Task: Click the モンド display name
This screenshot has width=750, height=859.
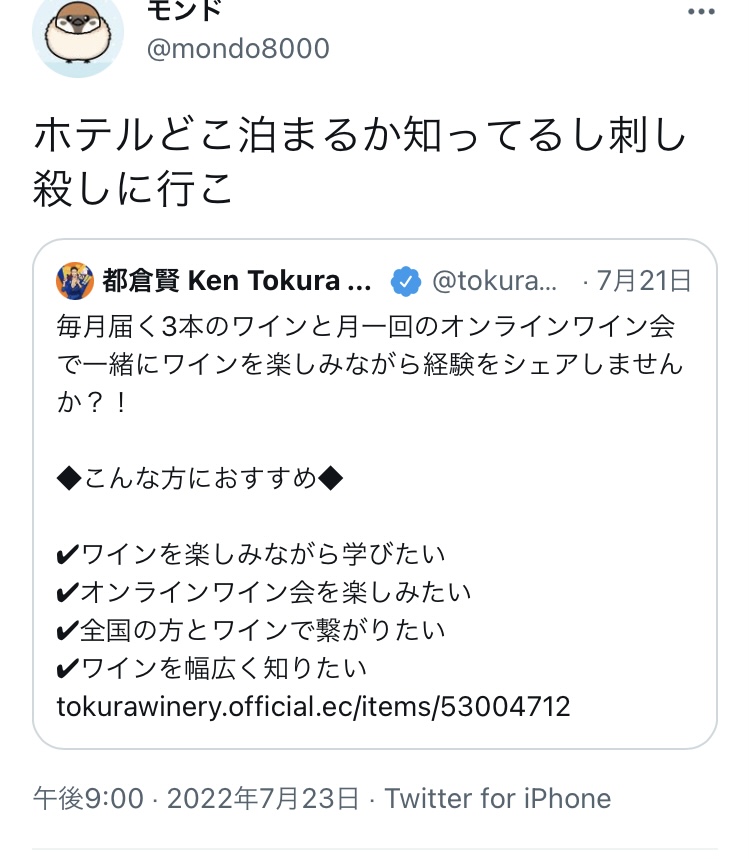Action: (x=184, y=9)
